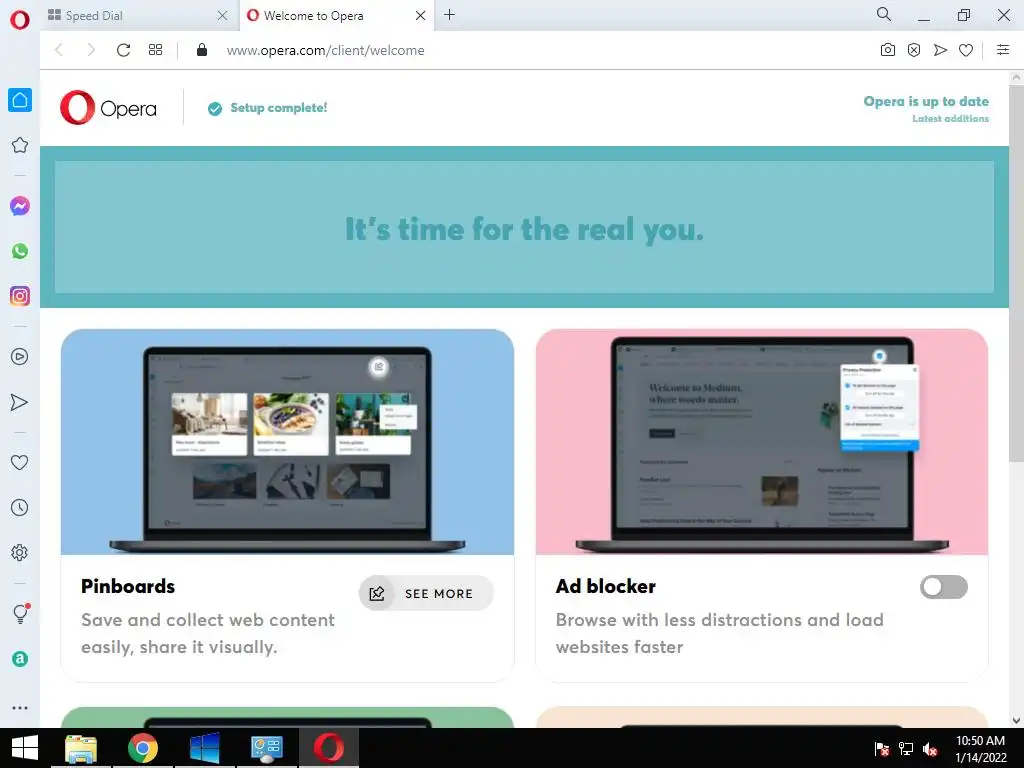
Task: Click SEE MORE on Pinboards card
Action: pyautogui.click(x=426, y=593)
